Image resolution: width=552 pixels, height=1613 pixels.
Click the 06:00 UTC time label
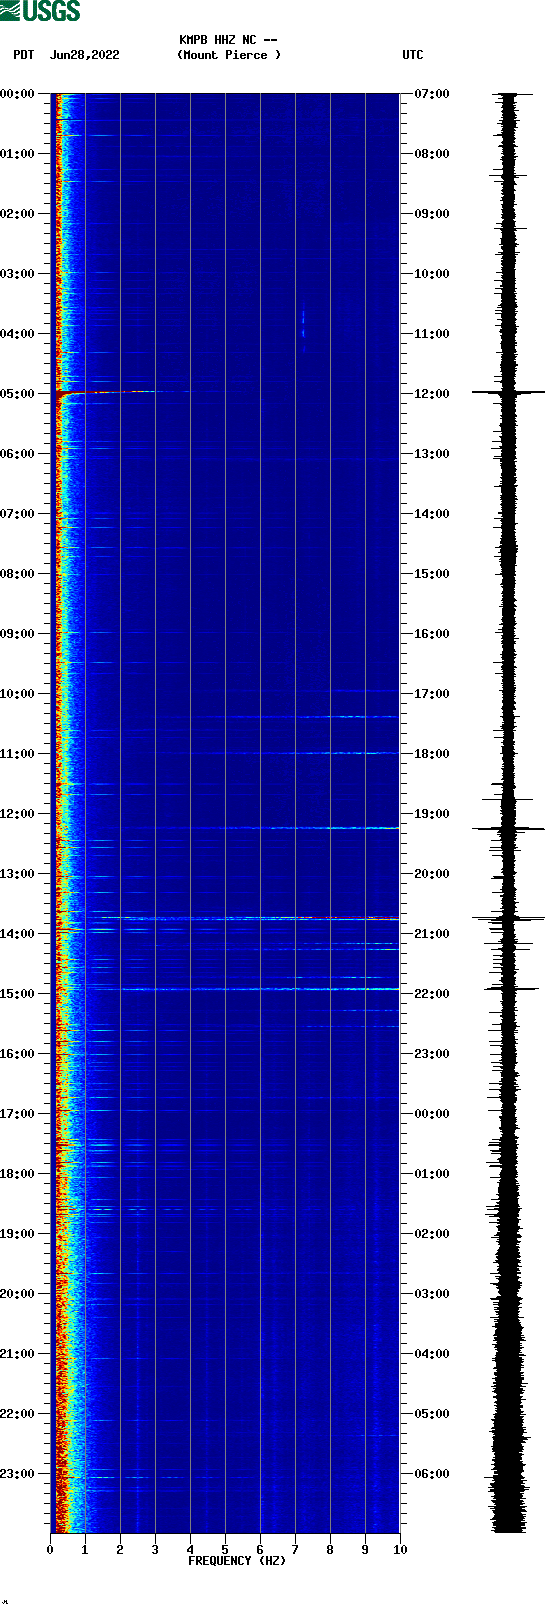tap(432, 1474)
